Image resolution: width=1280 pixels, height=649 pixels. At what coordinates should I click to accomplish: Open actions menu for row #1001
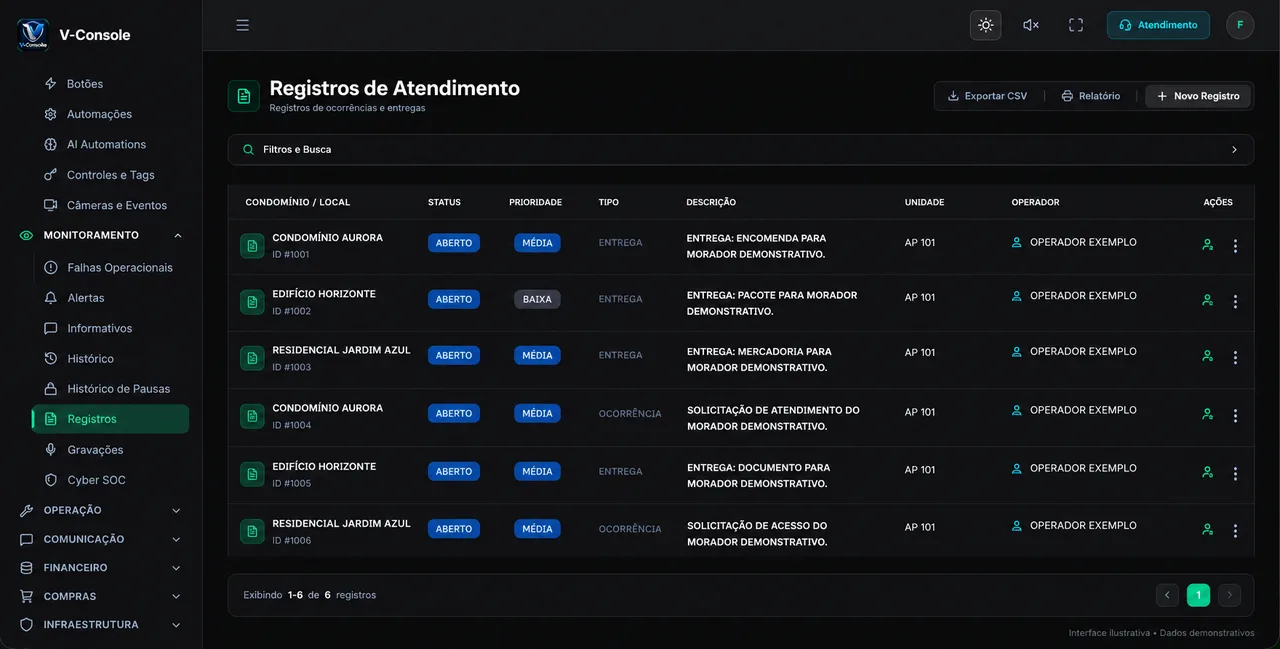point(1235,246)
